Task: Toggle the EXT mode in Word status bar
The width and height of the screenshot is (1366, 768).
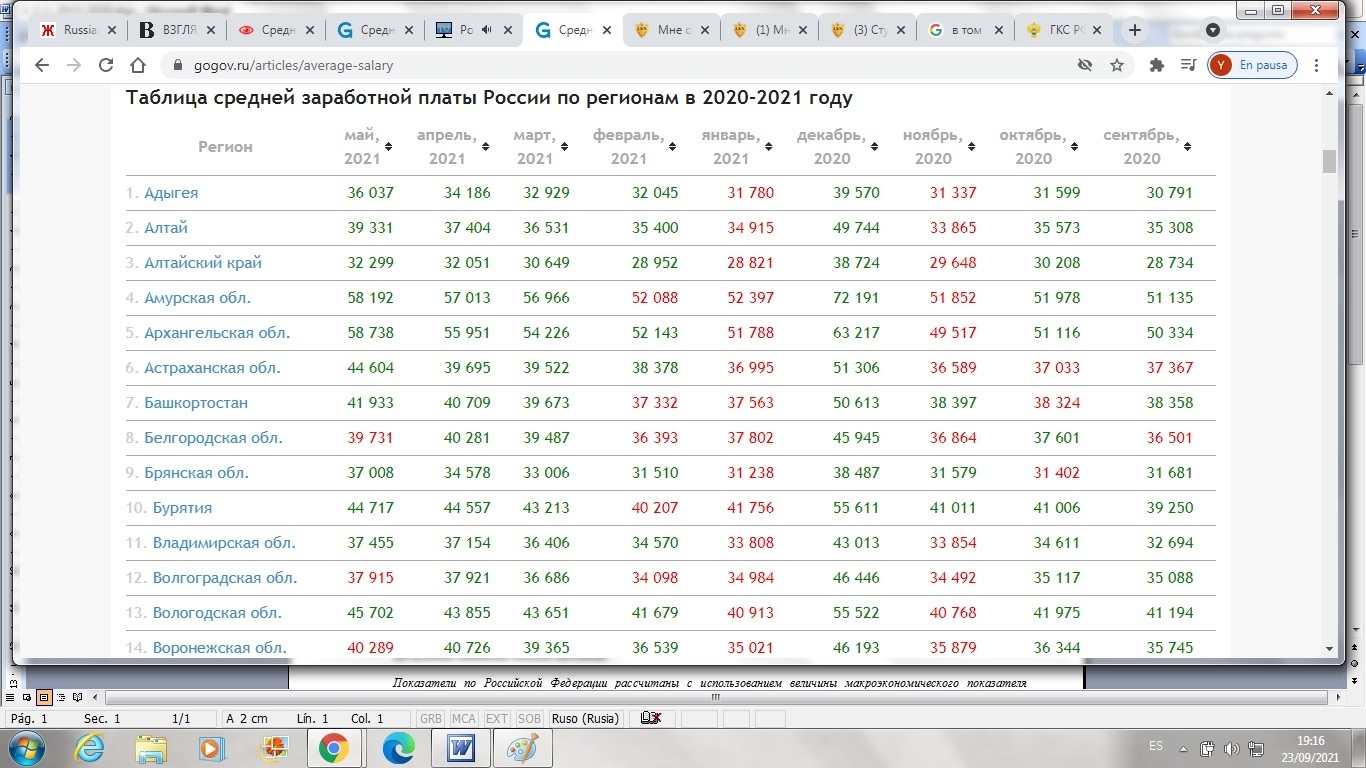Action: 496,719
